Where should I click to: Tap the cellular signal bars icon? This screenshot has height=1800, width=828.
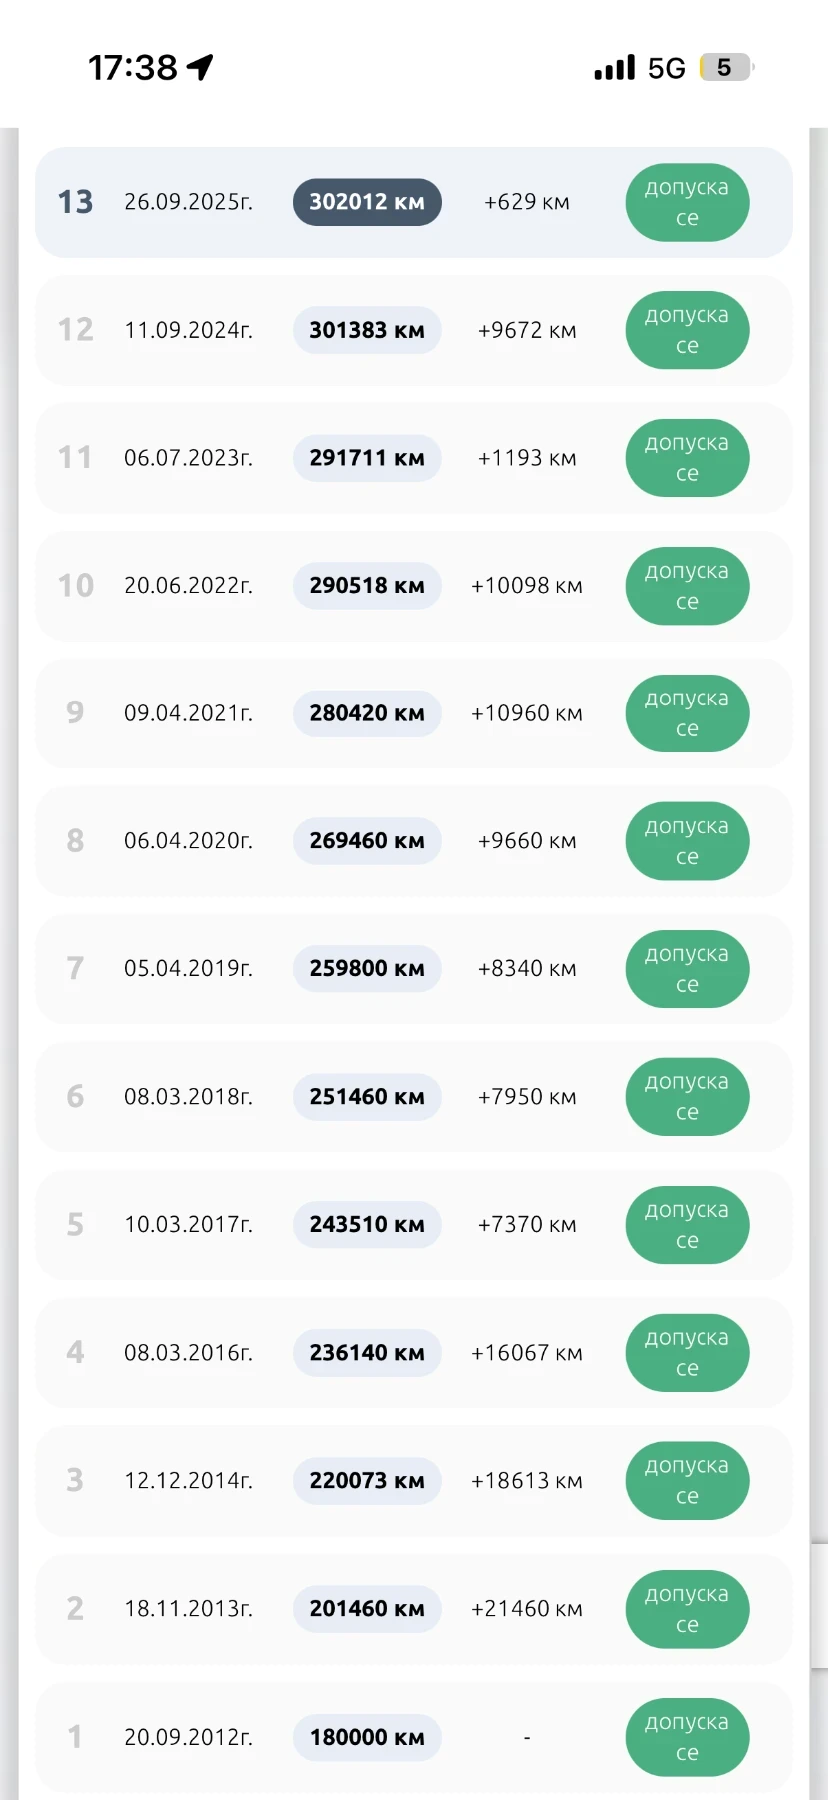click(x=614, y=68)
